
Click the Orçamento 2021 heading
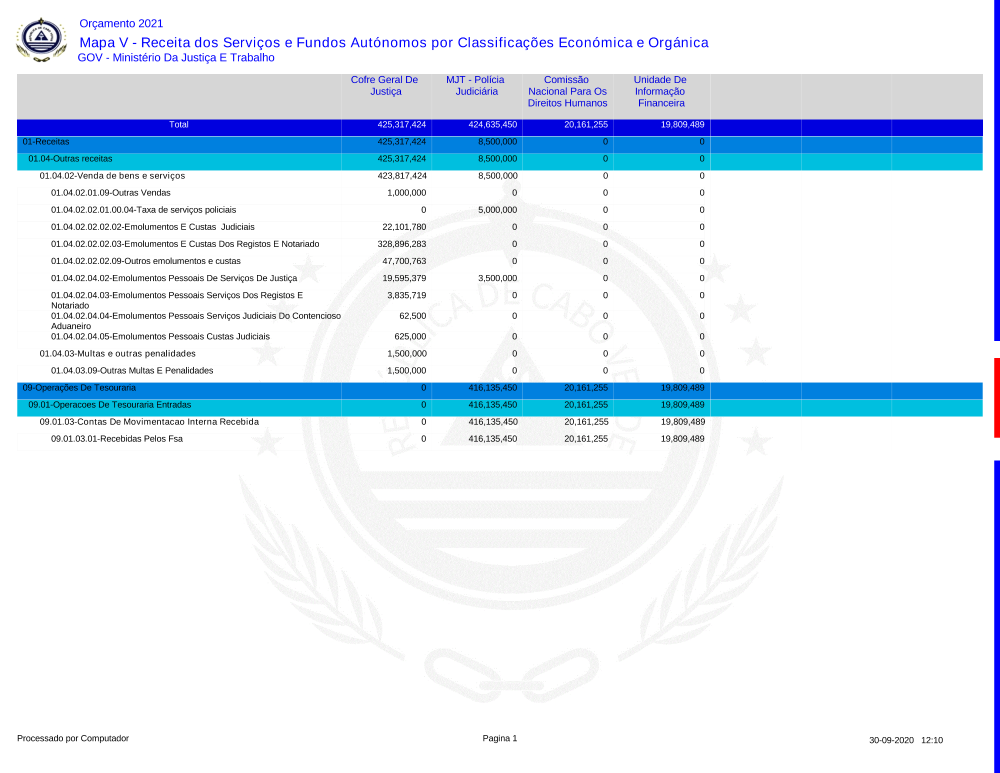120,24
